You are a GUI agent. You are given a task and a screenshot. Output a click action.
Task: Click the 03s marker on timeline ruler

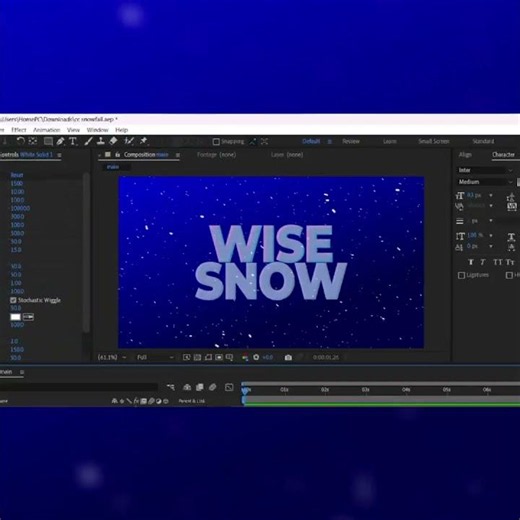coord(365,390)
